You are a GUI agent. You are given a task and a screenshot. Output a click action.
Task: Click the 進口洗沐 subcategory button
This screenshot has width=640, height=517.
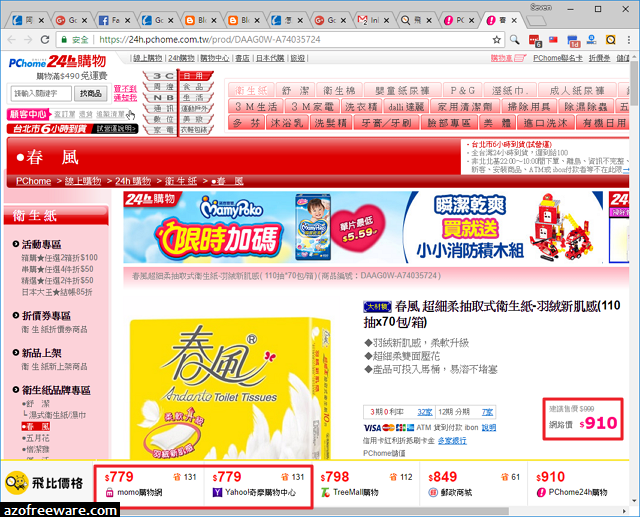[546, 123]
